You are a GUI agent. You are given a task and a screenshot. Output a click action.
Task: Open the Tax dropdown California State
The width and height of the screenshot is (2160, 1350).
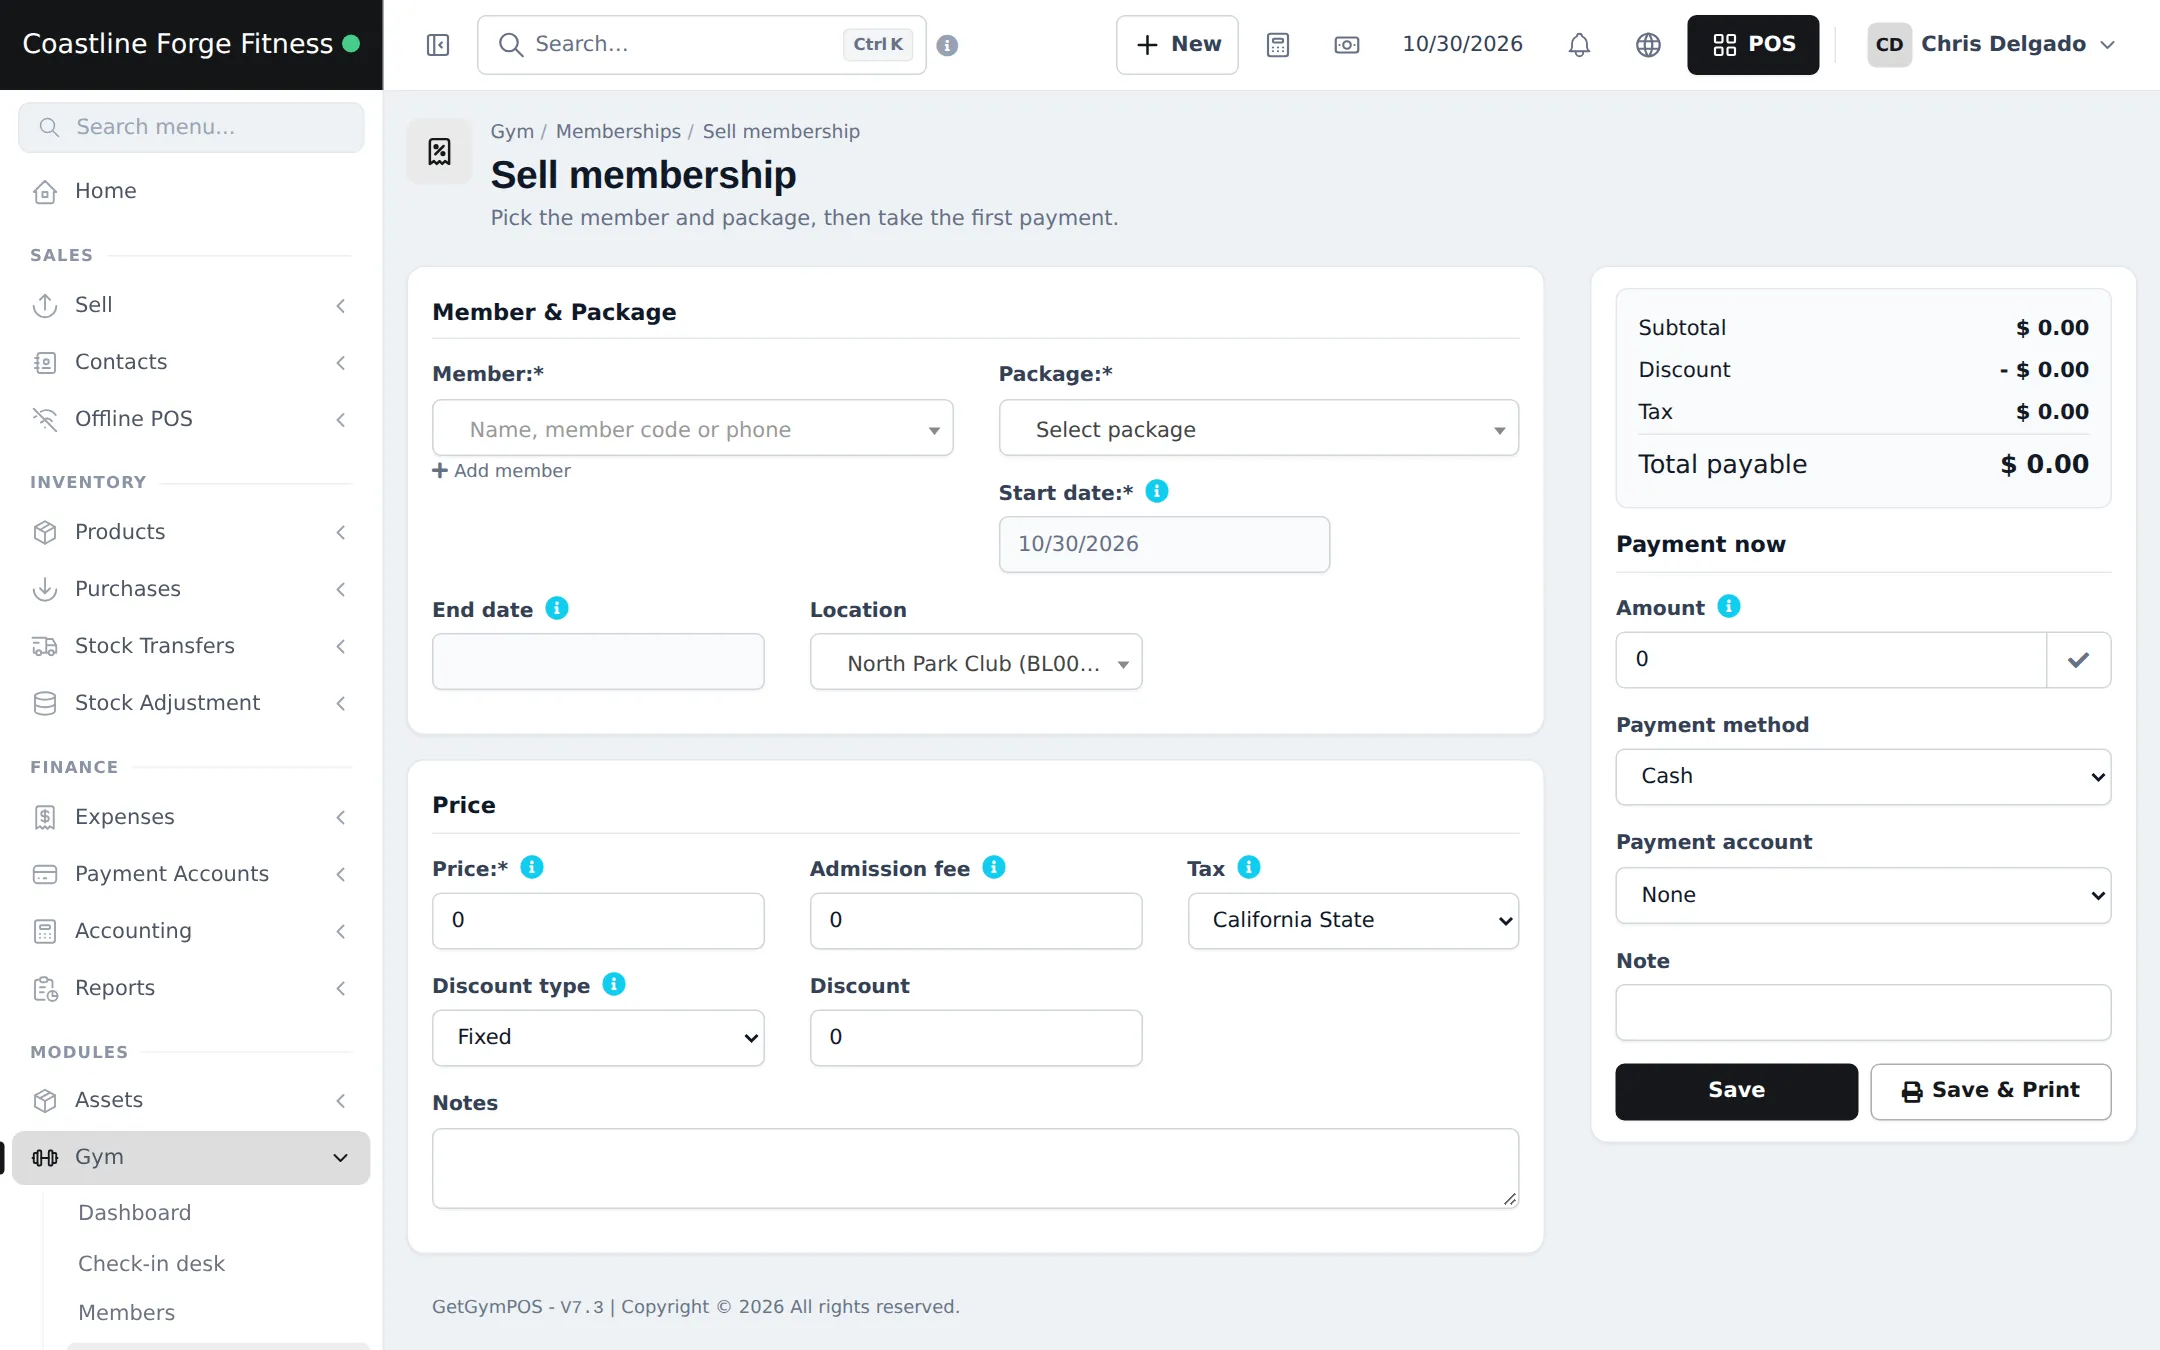tap(1353, 920)
